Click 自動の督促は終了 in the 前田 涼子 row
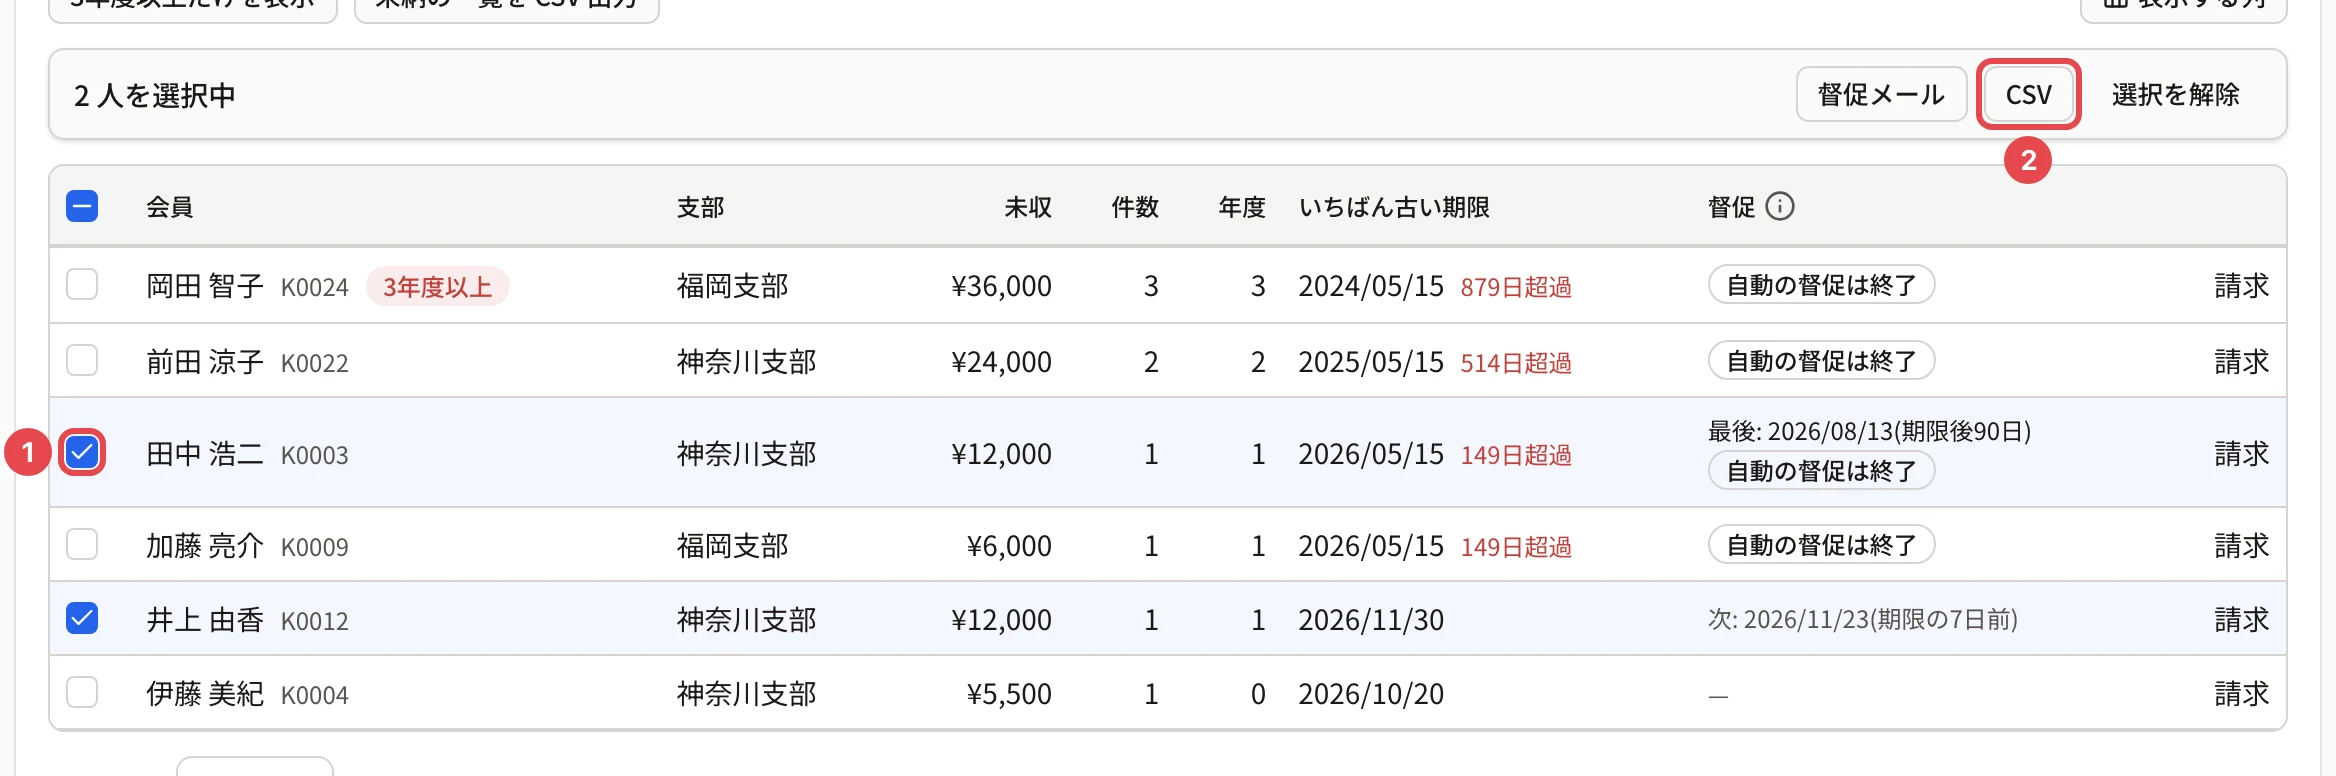The image size is (2336, 776). tap(1821, 361)
